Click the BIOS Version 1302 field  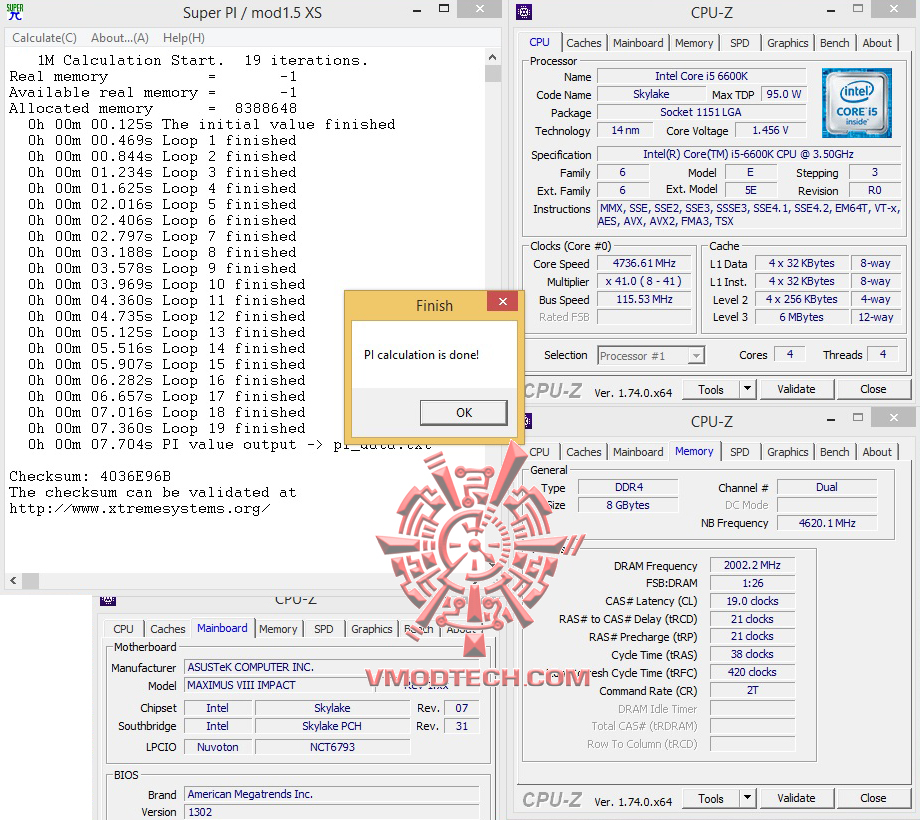332,812
